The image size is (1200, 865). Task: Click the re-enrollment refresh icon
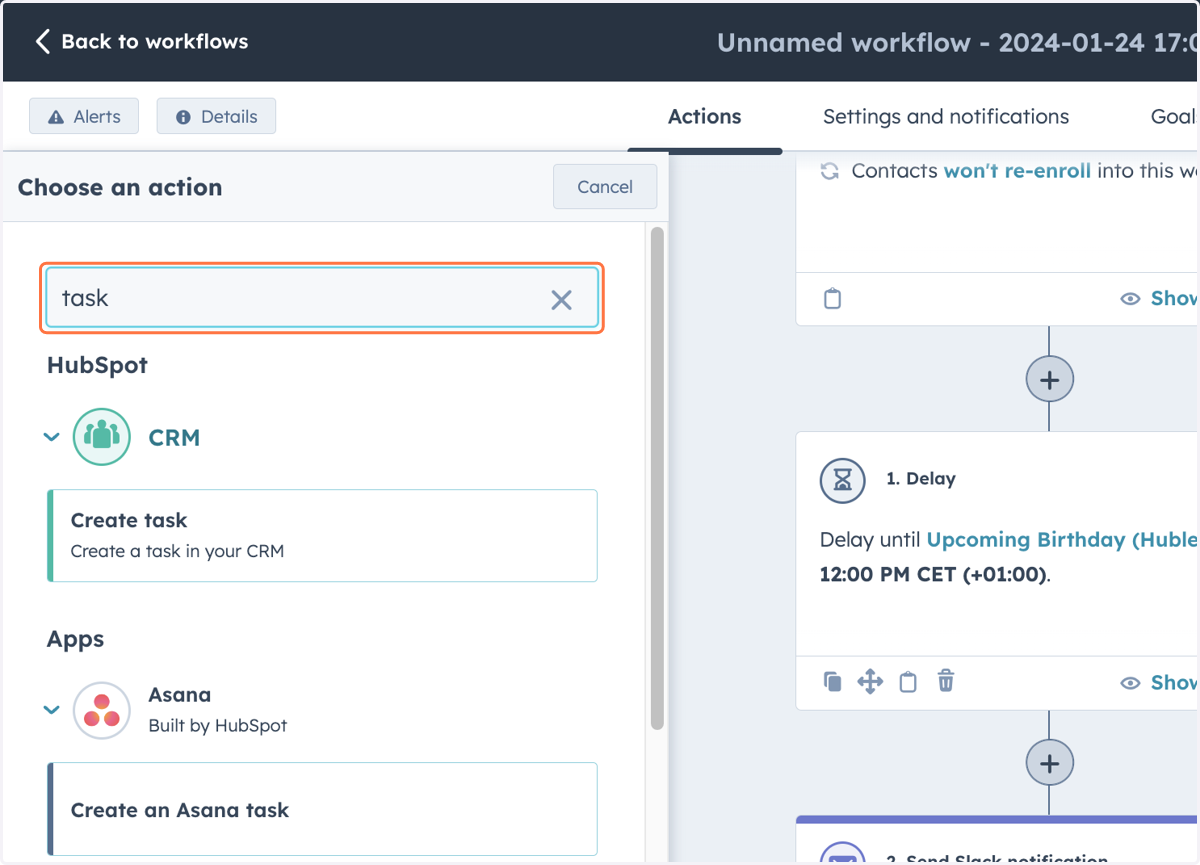829,171
